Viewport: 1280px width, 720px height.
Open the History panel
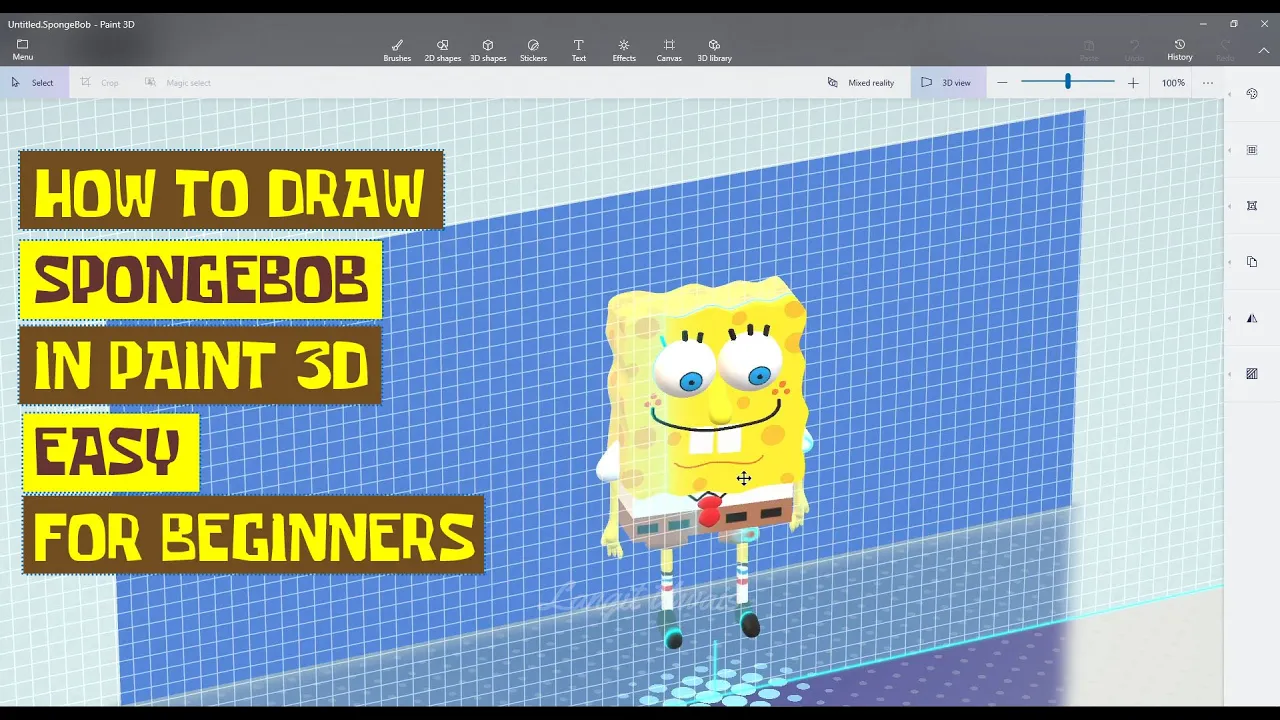[x=1180, y=50]
